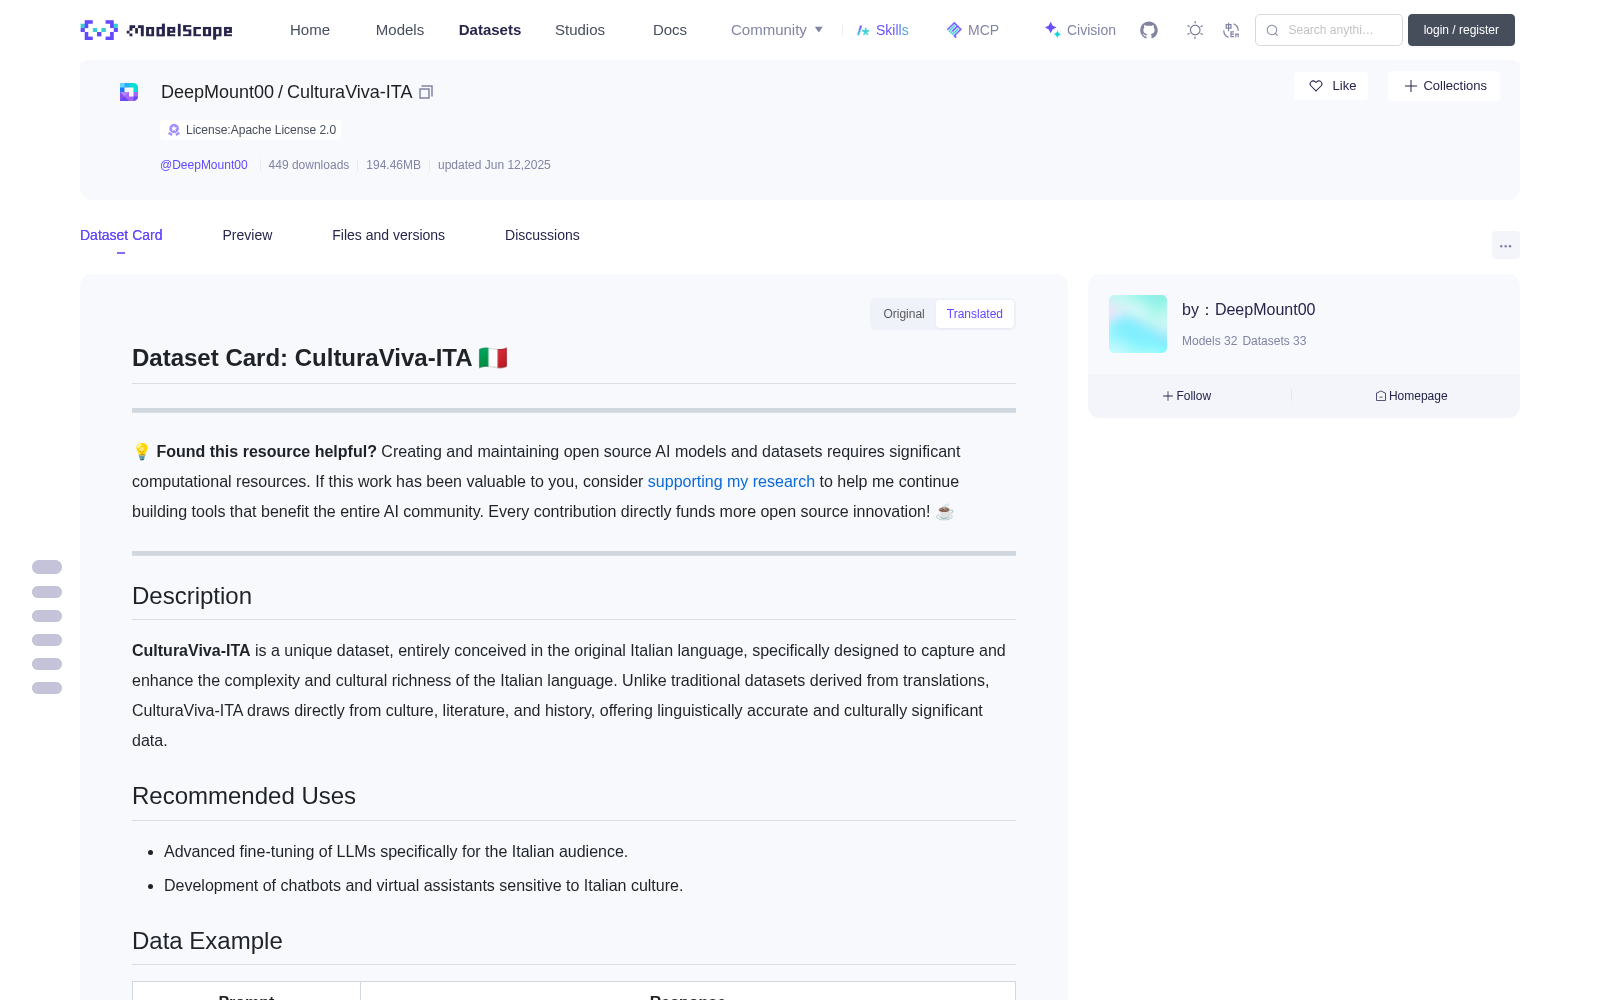Click the ModelScope logo
1600x1000 pixels.
(x=157, y=30)
